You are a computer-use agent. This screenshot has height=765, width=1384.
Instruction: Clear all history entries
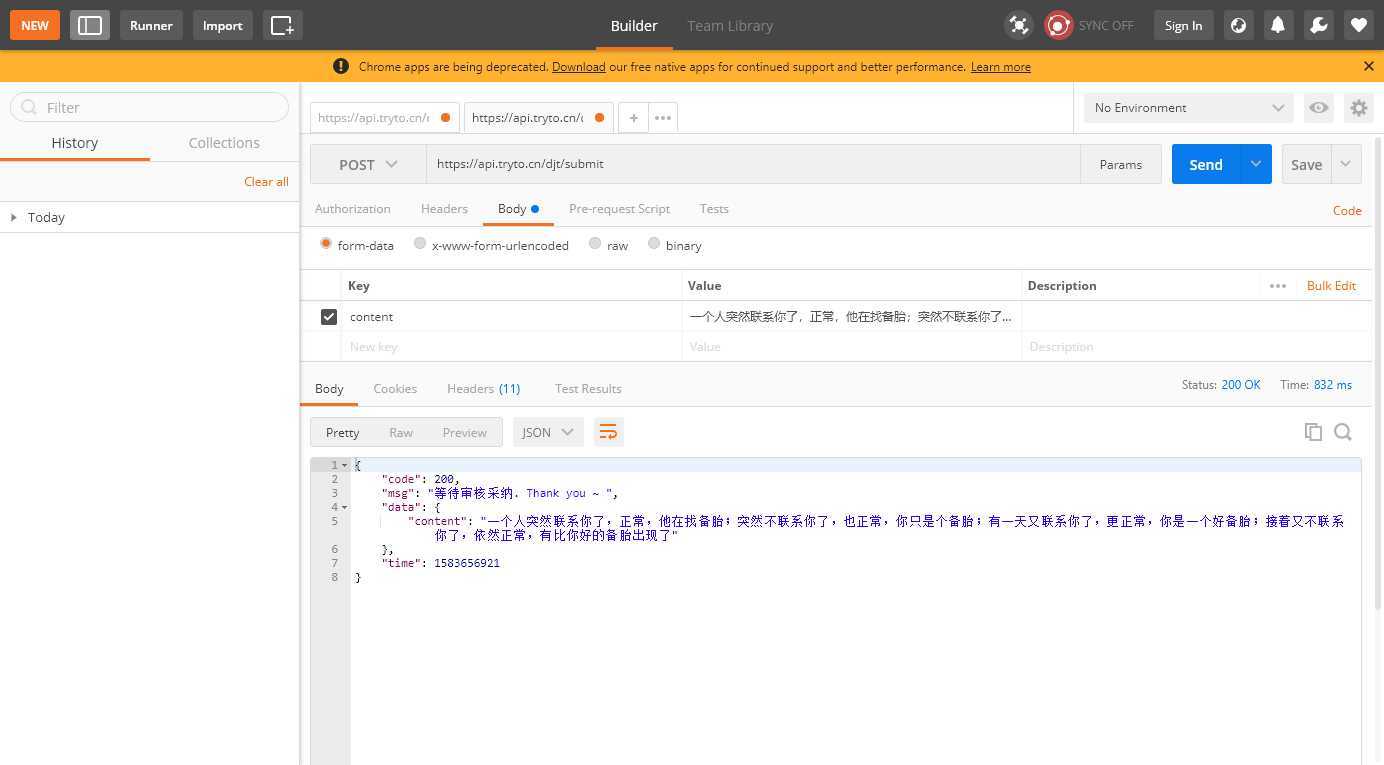tap(266, 181)
